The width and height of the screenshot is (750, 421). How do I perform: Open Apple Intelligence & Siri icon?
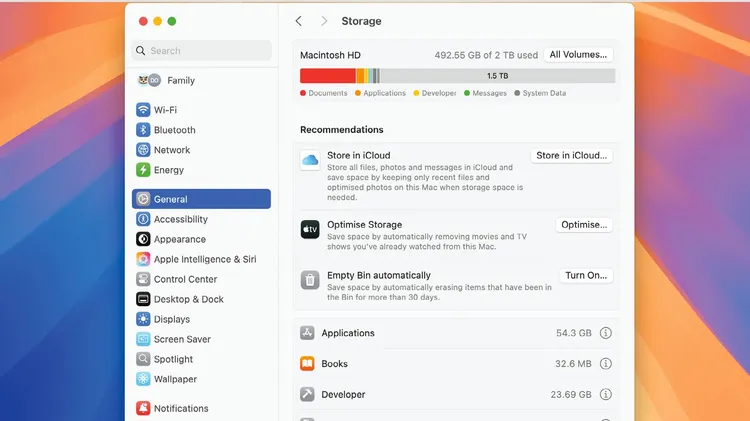[144, 259]
